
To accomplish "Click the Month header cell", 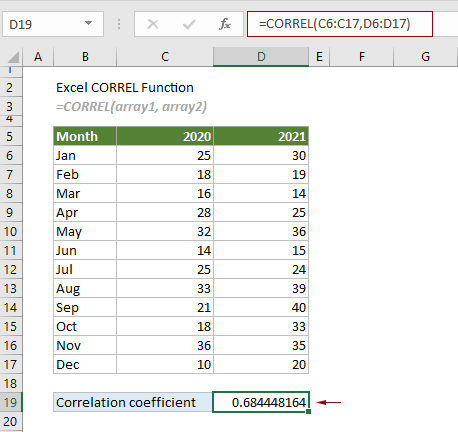I will coord(85,136).
